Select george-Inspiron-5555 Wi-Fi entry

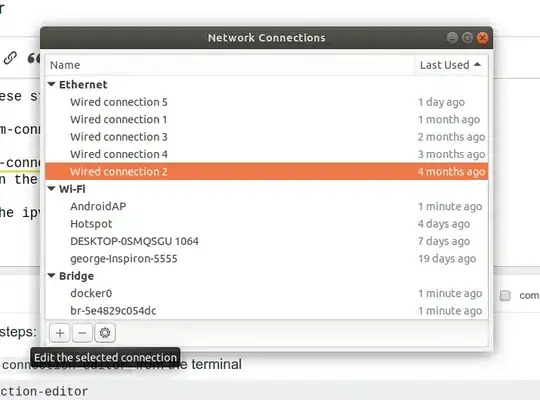(x=267, y=258)
